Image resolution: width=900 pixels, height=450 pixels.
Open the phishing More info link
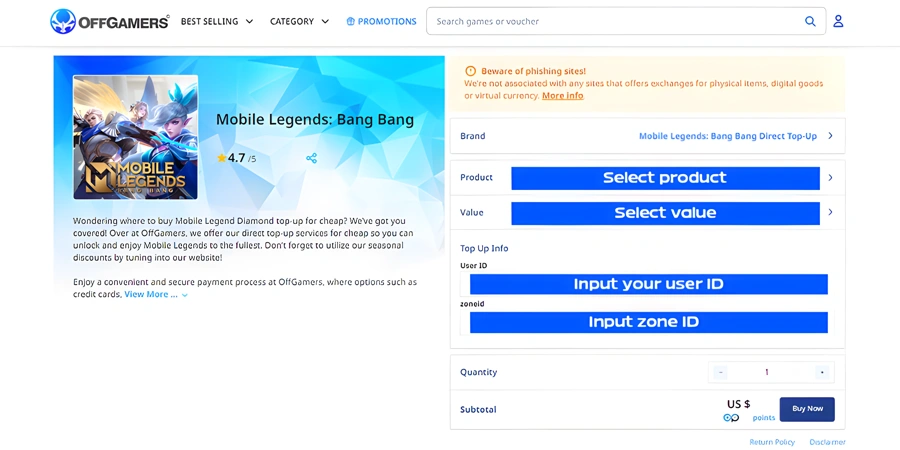[562, 96]
